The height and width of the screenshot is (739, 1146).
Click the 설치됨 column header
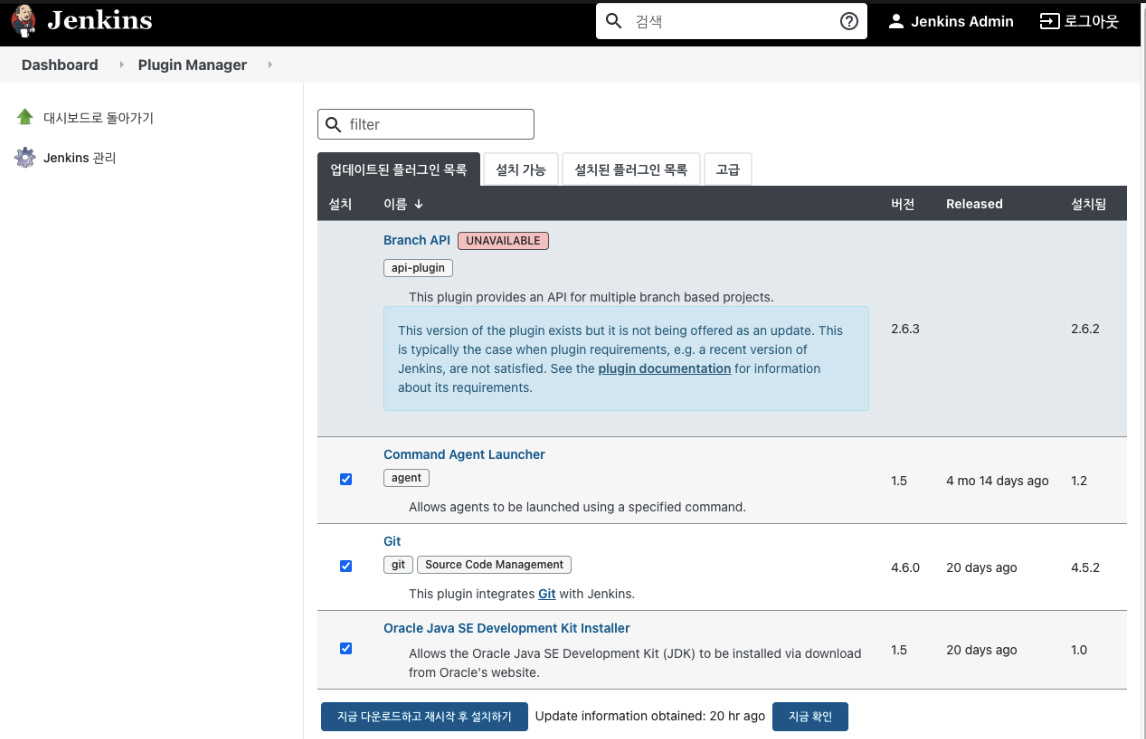pyautogui.click(x=1088, y=204)
